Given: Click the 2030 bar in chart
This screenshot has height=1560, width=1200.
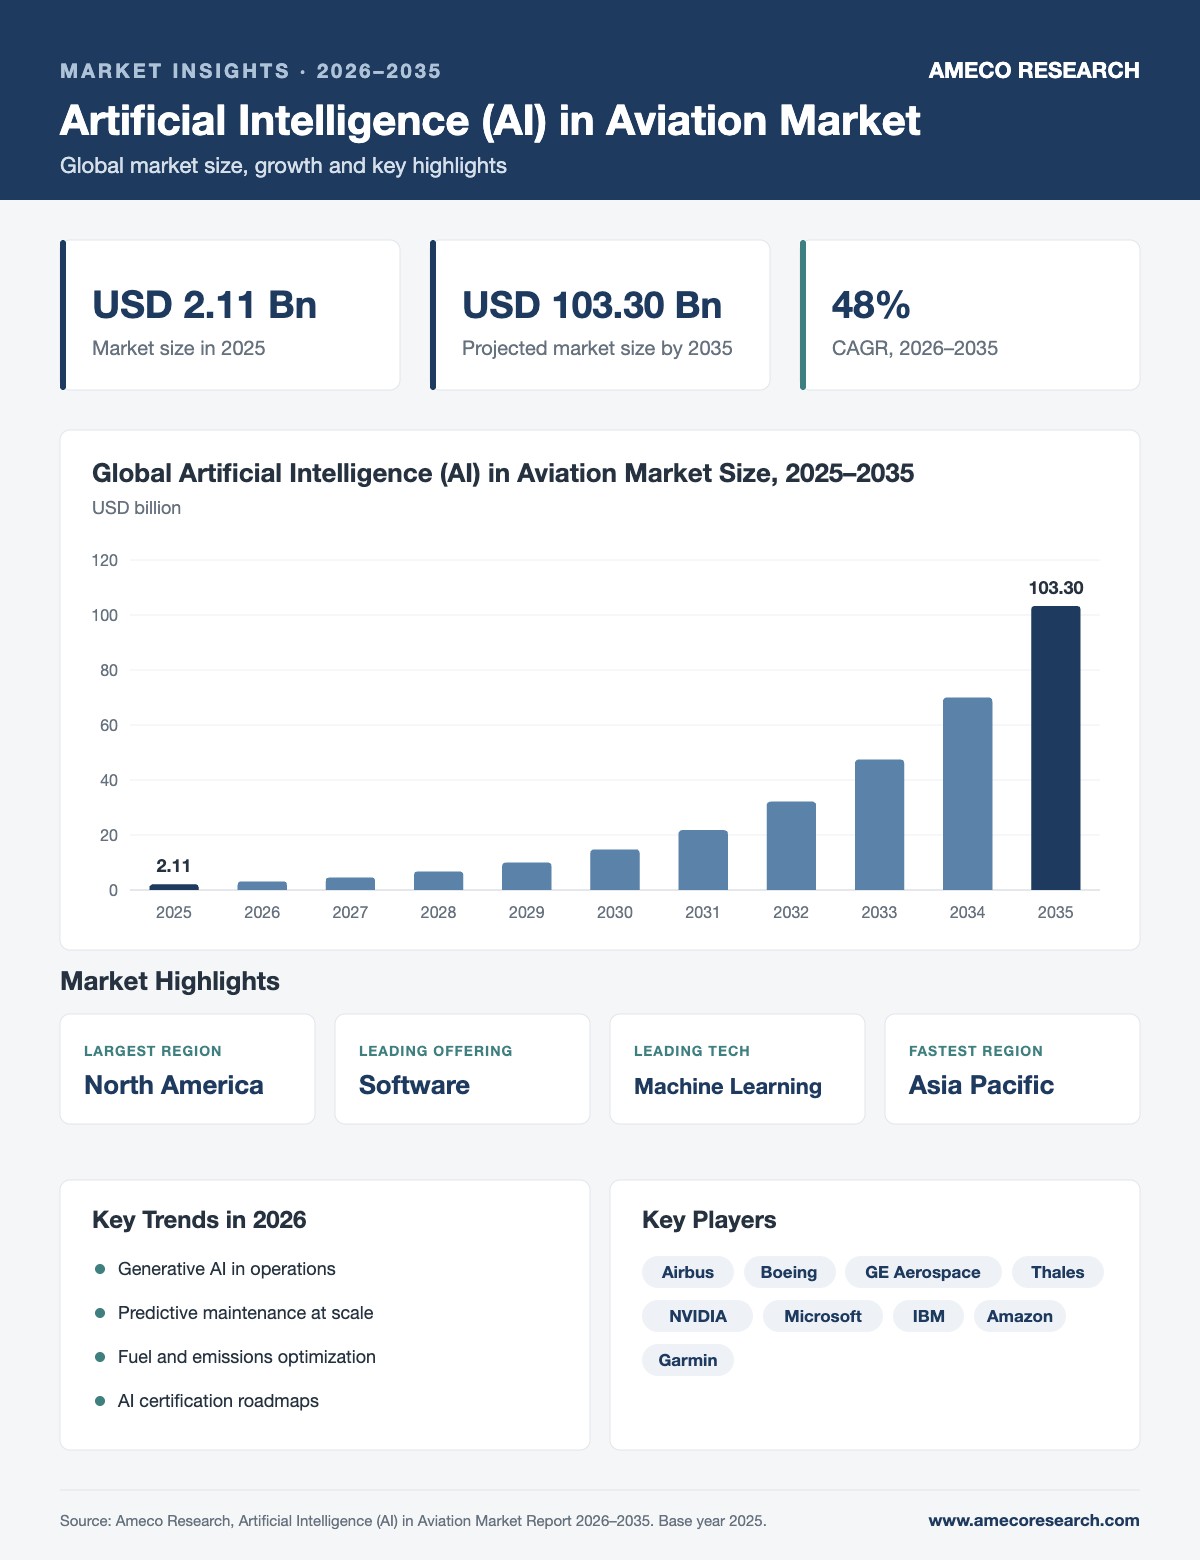Looking at the screenshot, I should pos(615,870).
